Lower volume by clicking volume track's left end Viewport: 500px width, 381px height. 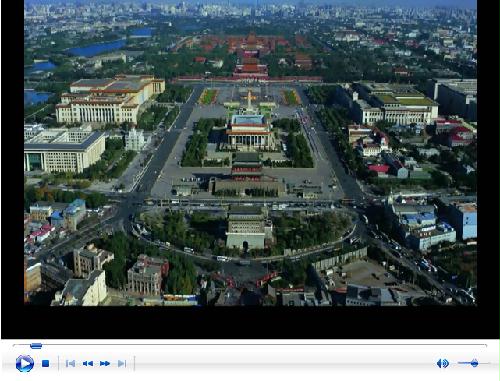tap(460, 363)
